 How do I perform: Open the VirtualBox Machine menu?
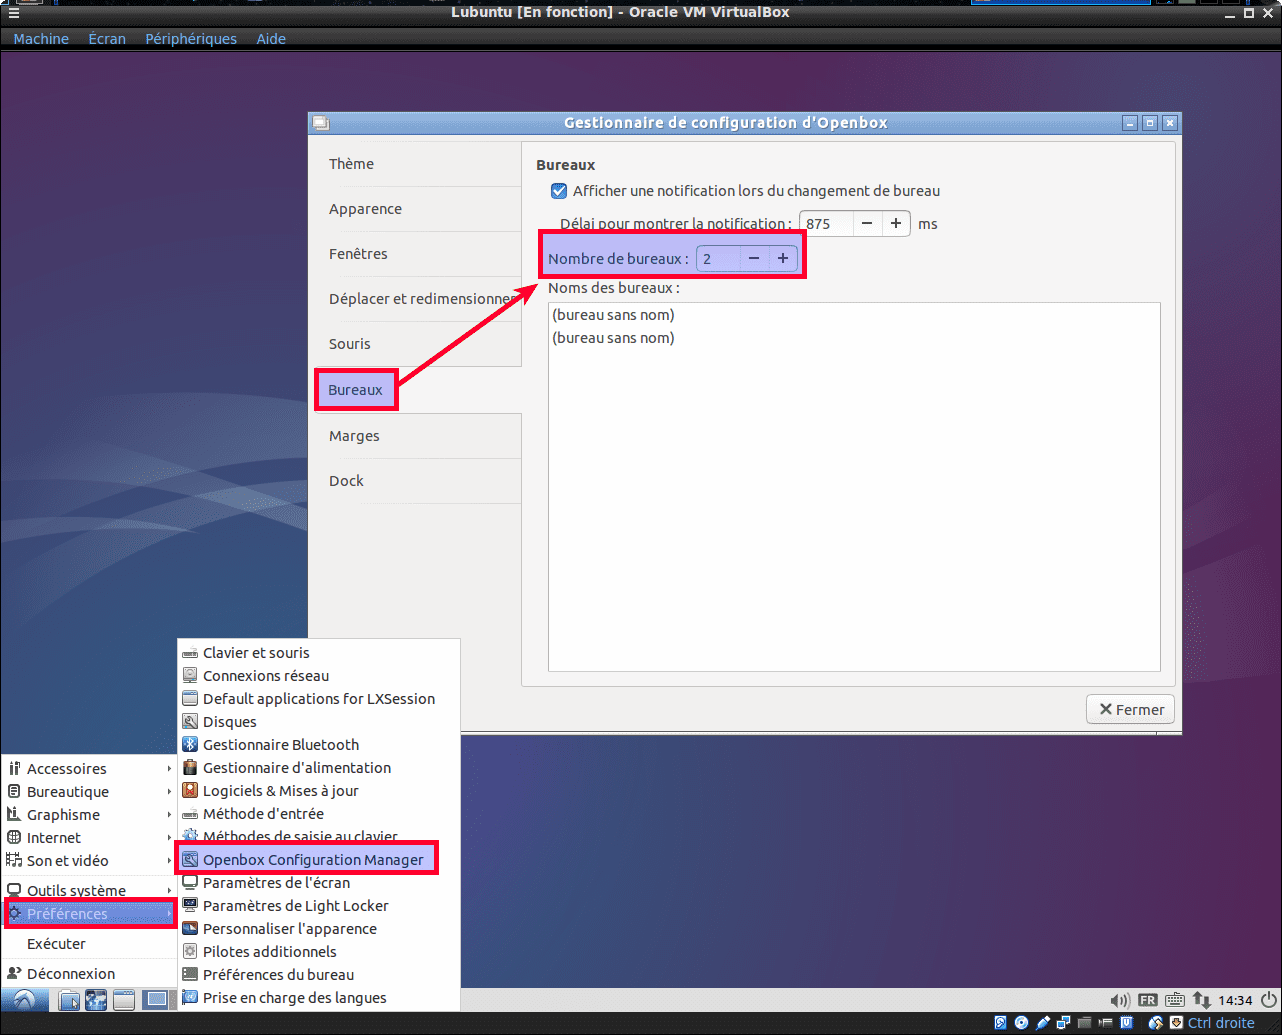[x=41, y=39]
